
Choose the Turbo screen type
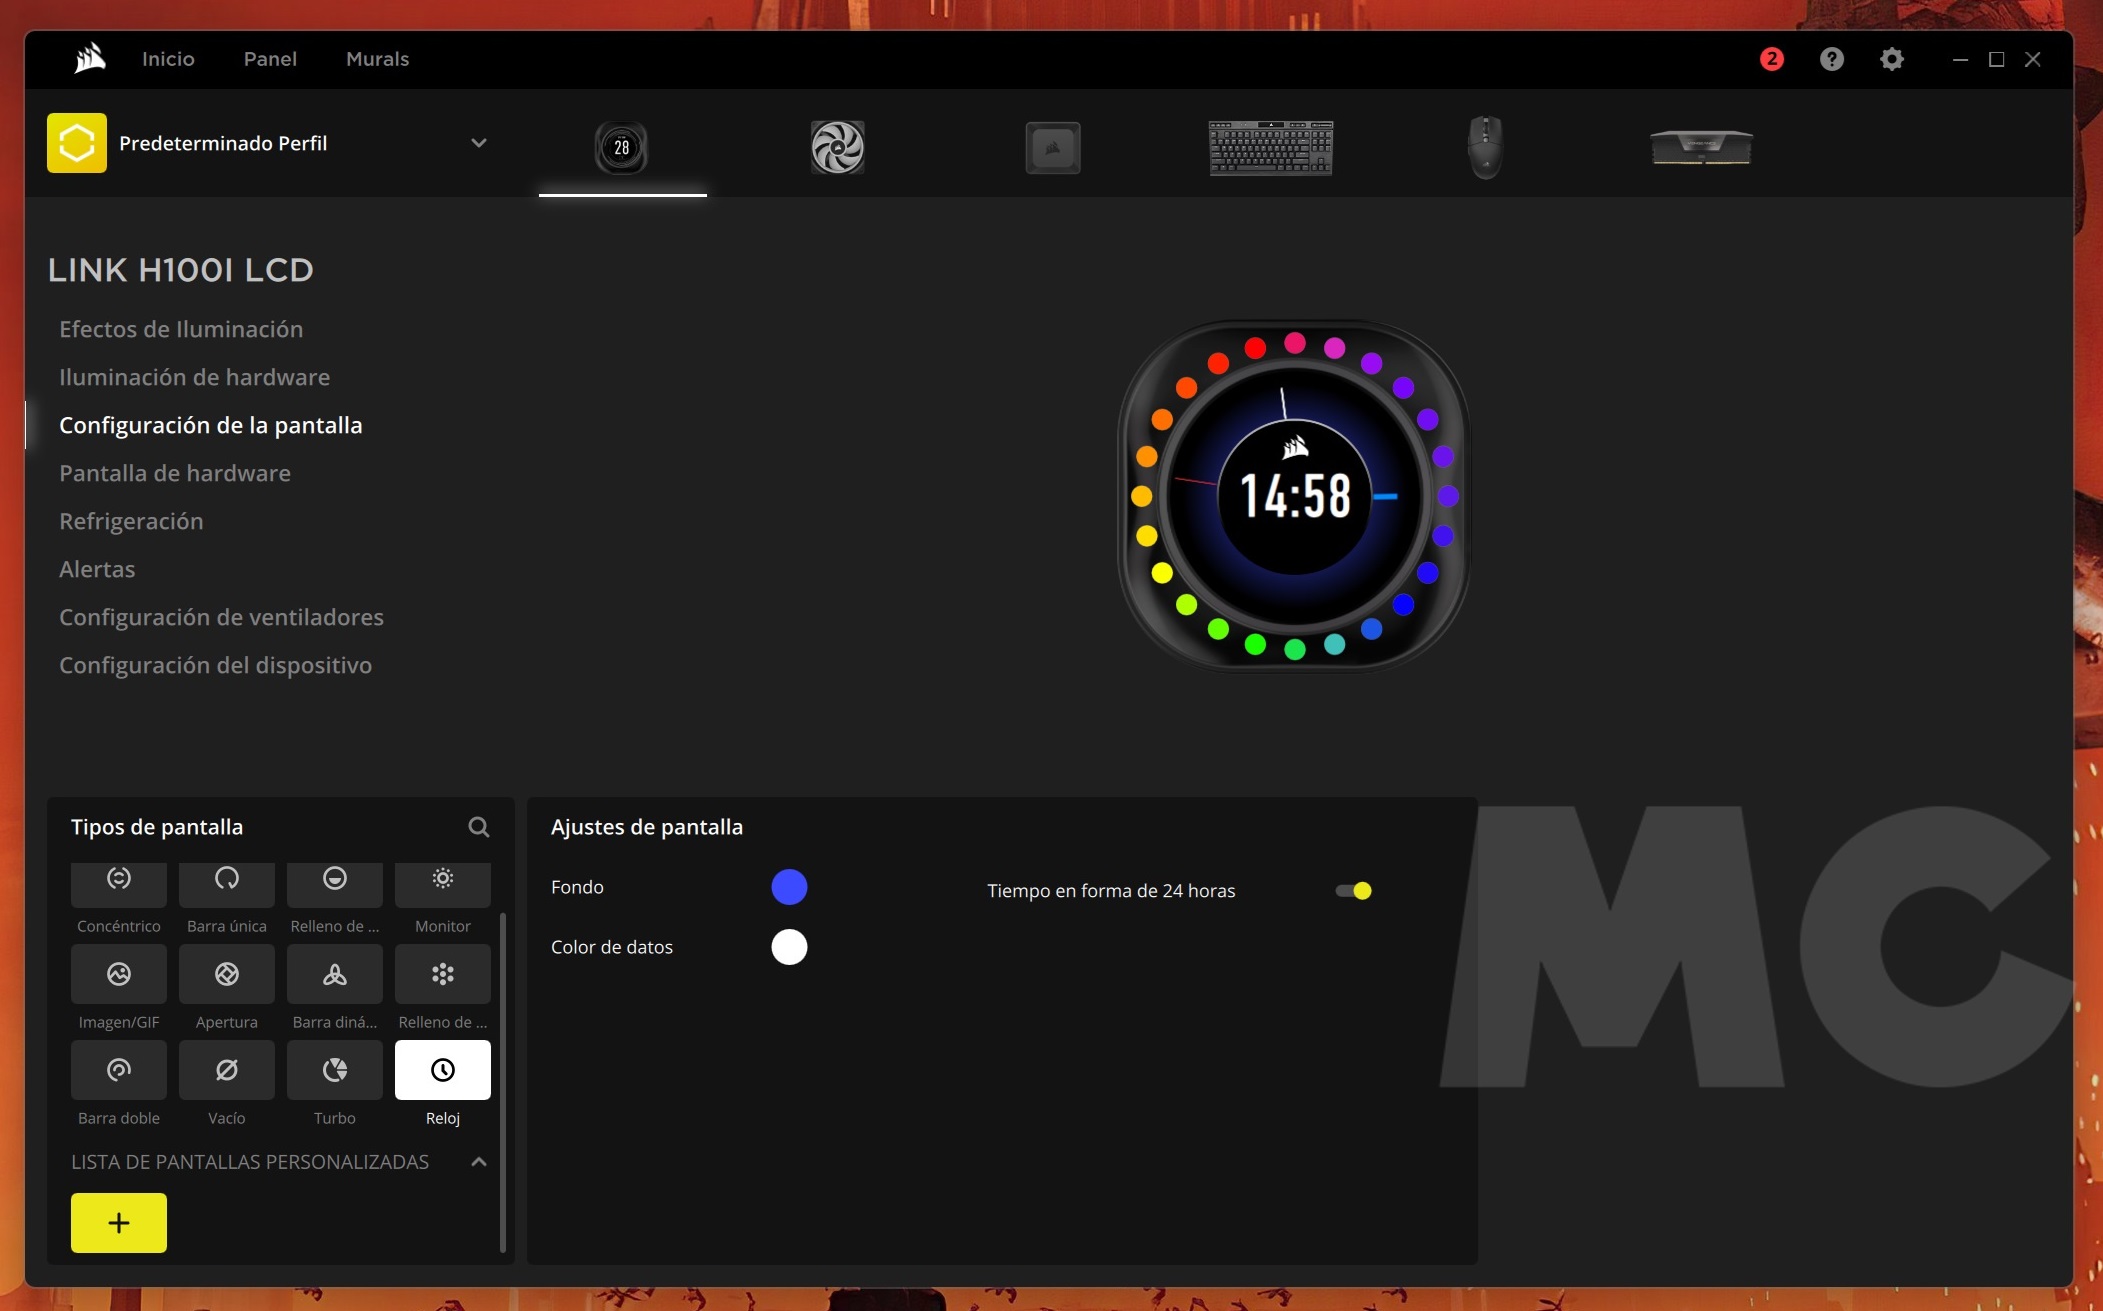tap(334, 1070)
